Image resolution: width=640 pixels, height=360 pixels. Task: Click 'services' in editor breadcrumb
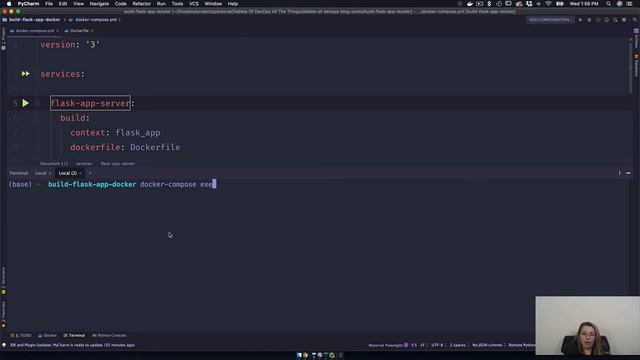pyautogui.click(x=84, y=164)
